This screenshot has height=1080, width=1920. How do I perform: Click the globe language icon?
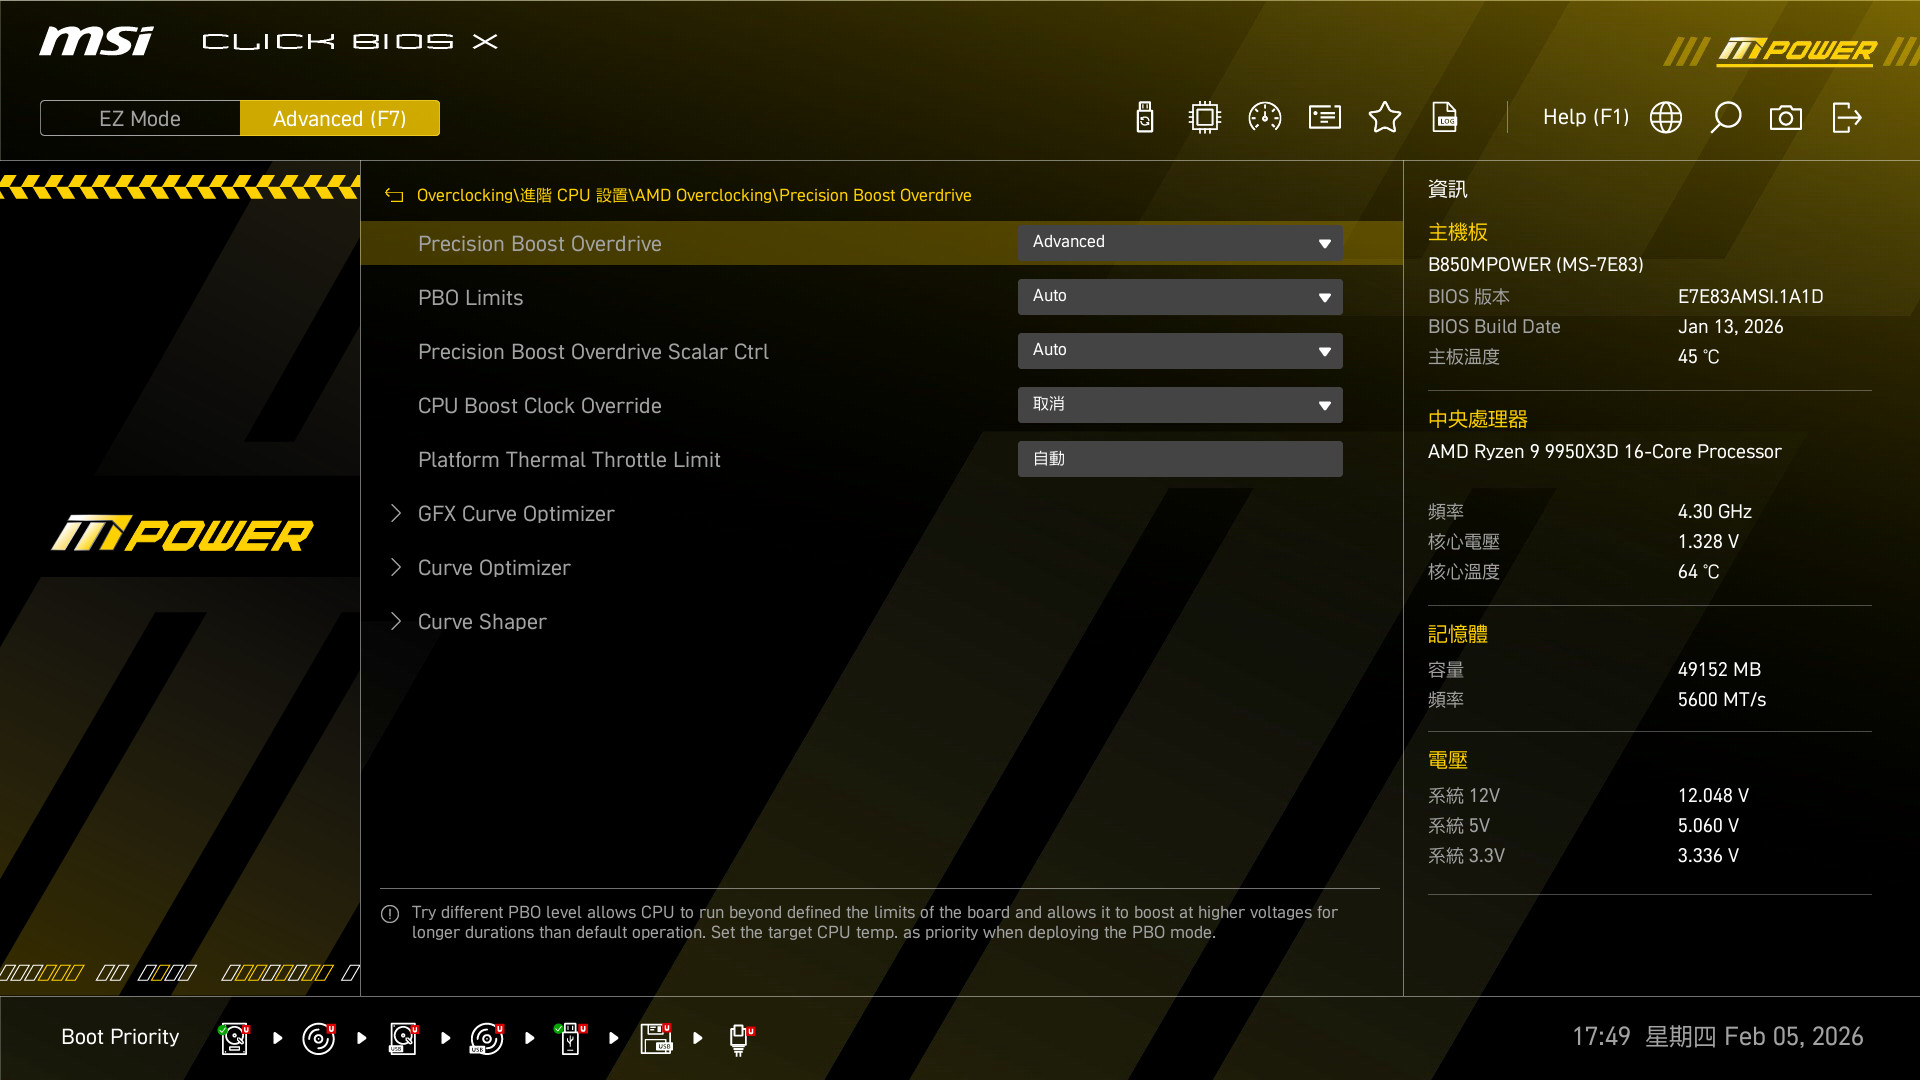1666,118
